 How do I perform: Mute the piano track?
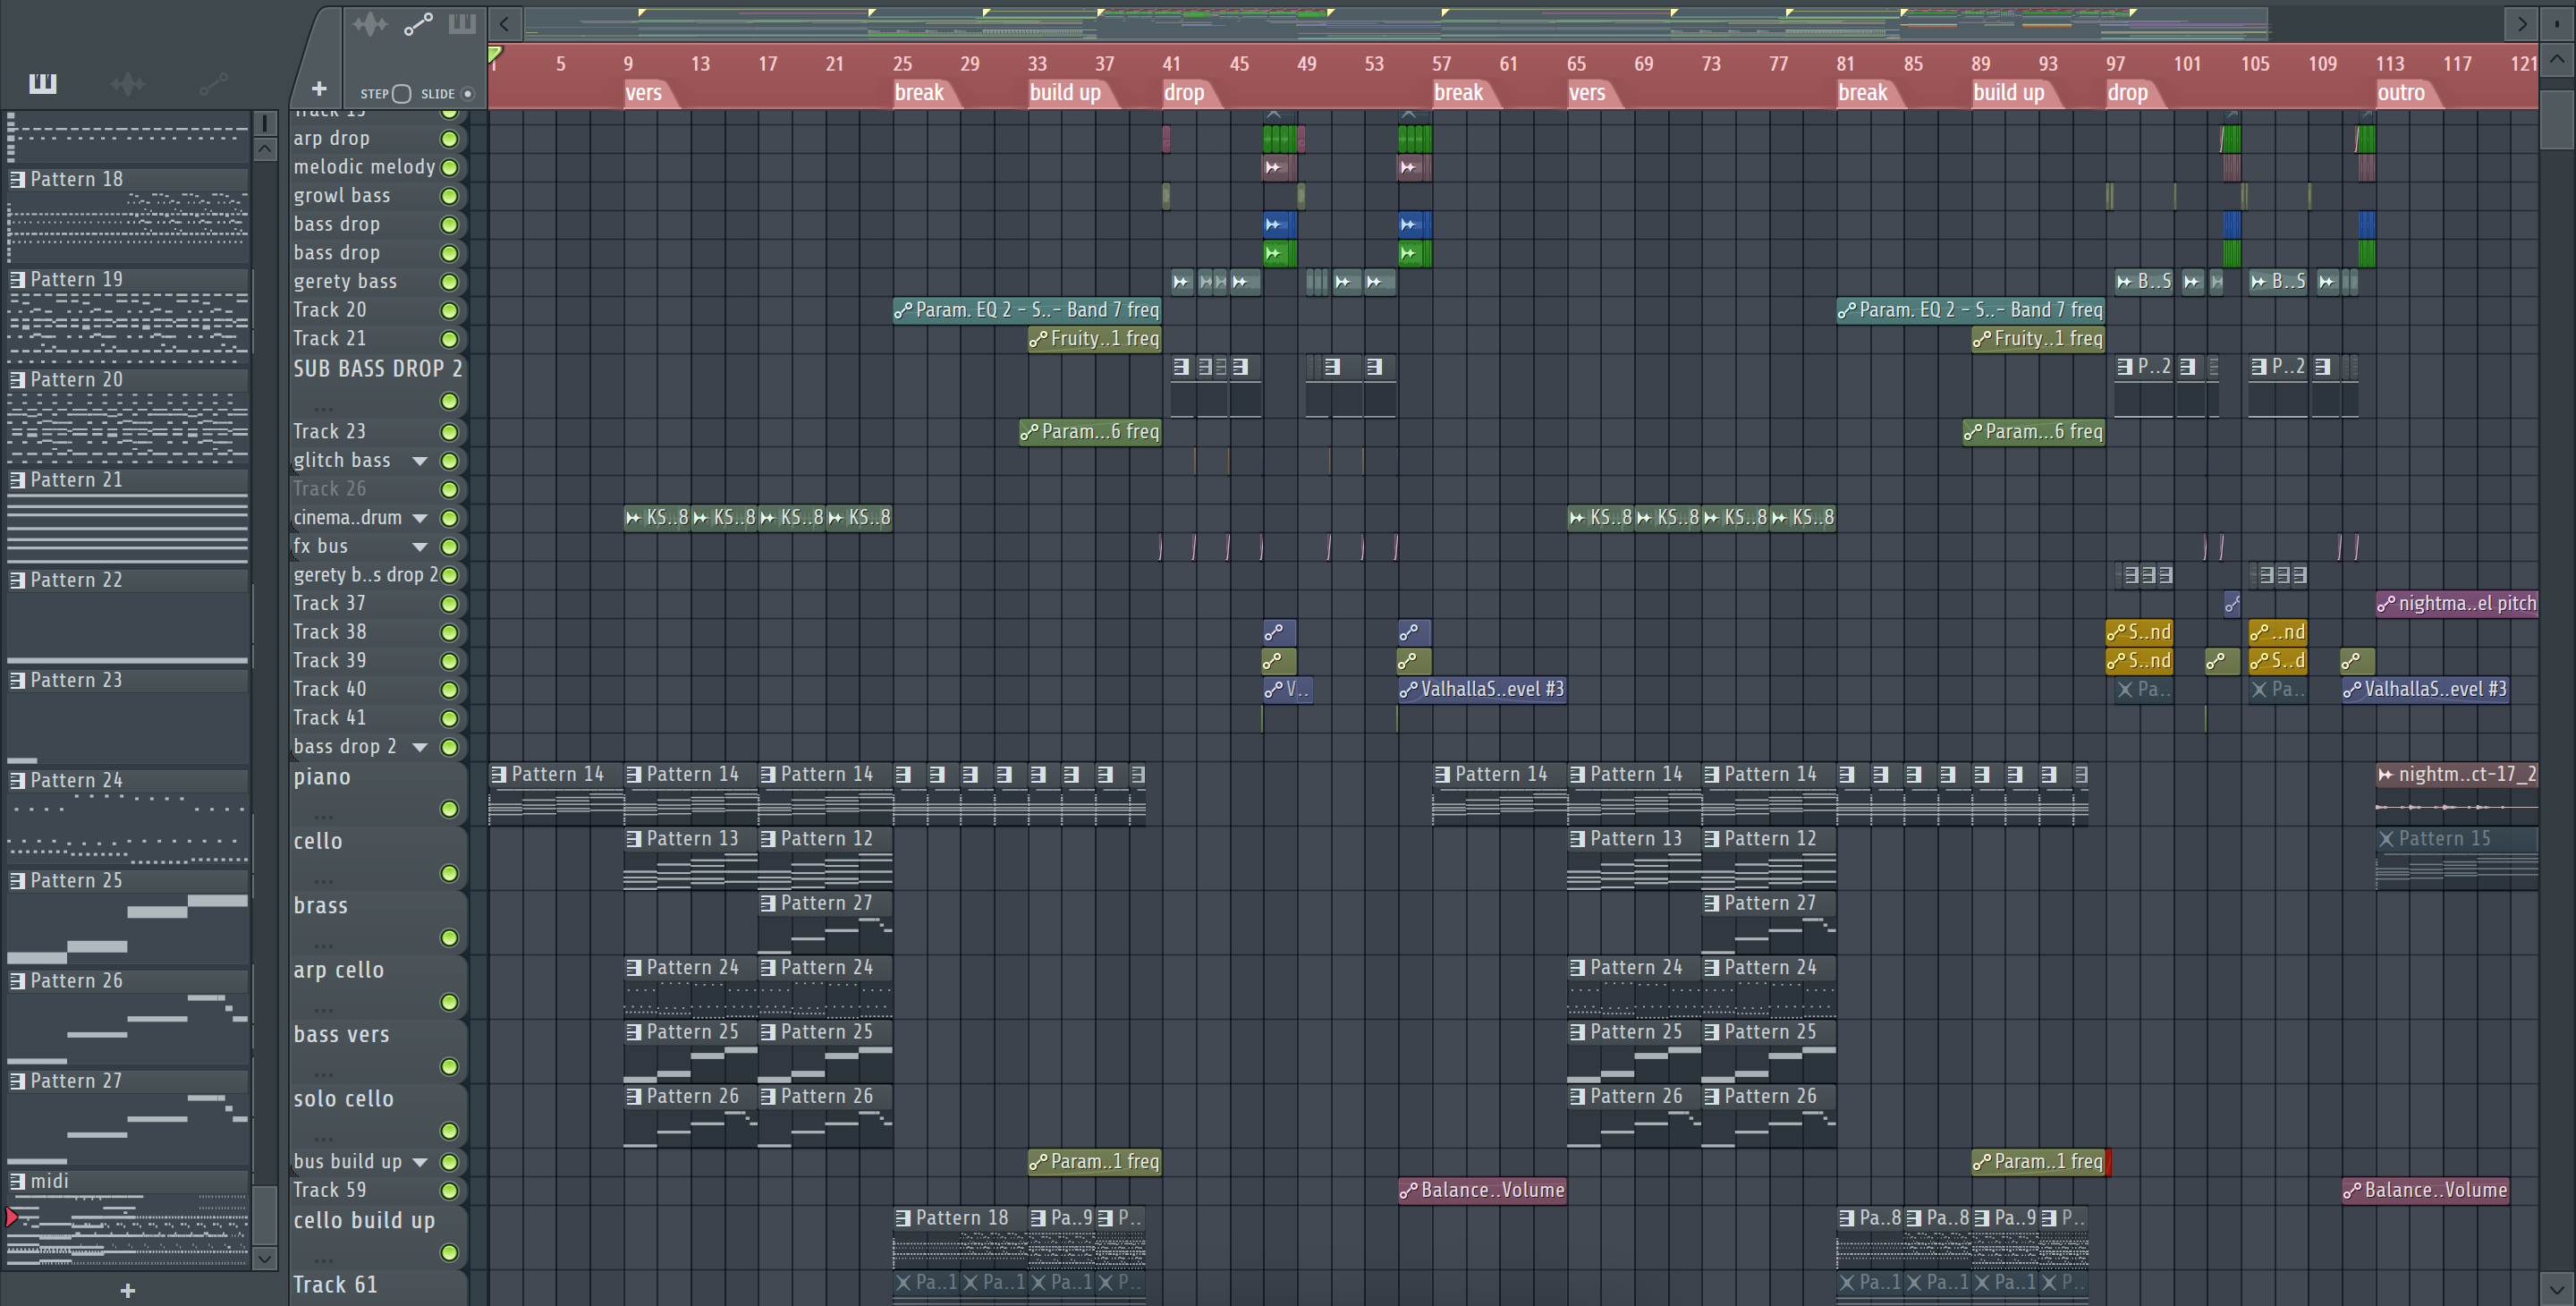point(450,809)
